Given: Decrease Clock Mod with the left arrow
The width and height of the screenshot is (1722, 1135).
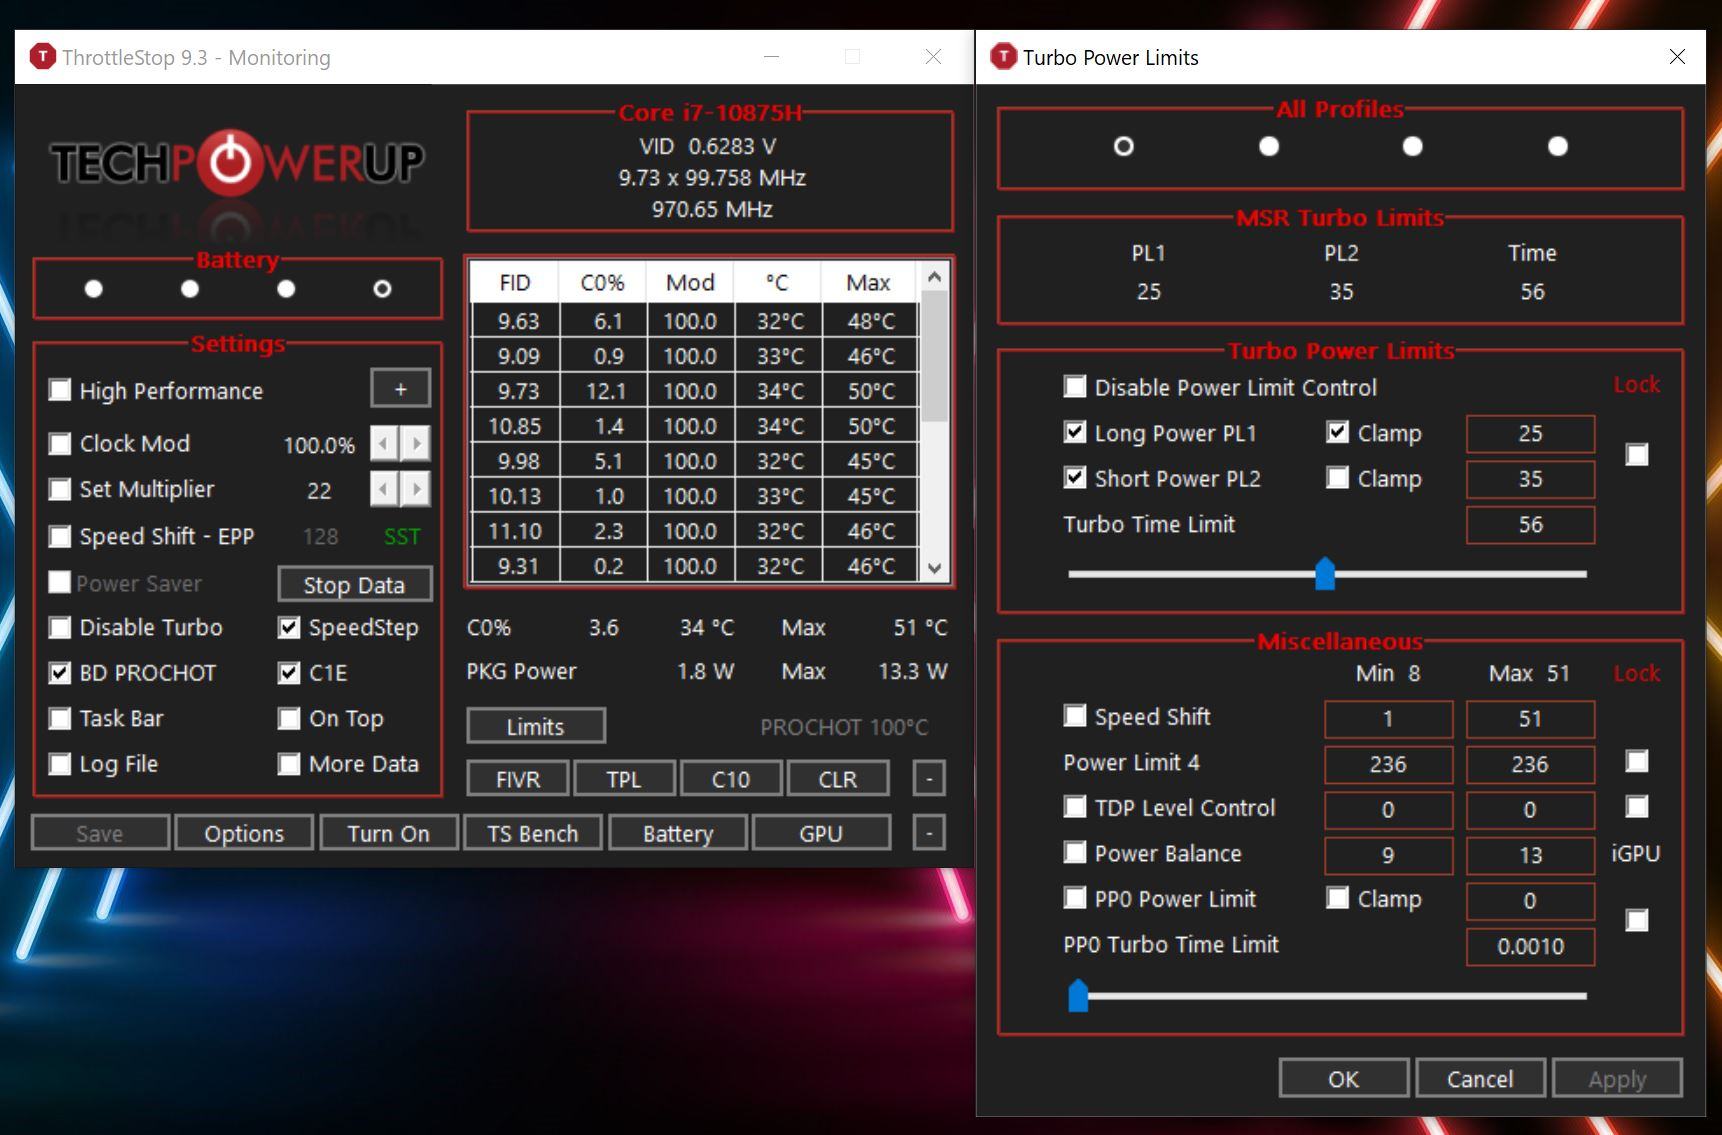Looking at the screenshot, I should coord(384,443).
